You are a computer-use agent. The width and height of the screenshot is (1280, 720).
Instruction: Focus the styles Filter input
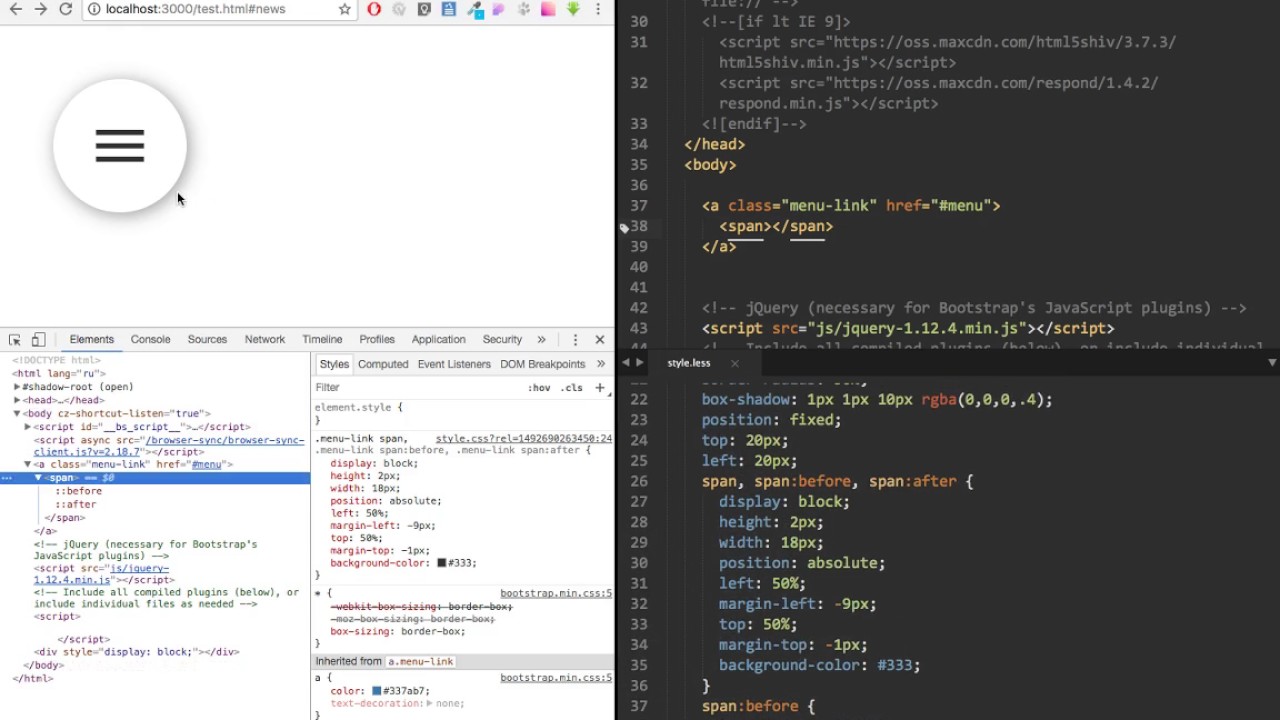click(415, 387)
